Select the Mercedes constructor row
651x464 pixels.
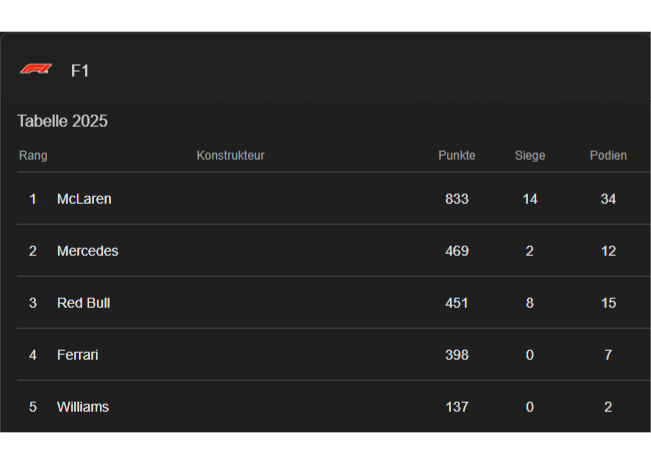coord(87,251)
